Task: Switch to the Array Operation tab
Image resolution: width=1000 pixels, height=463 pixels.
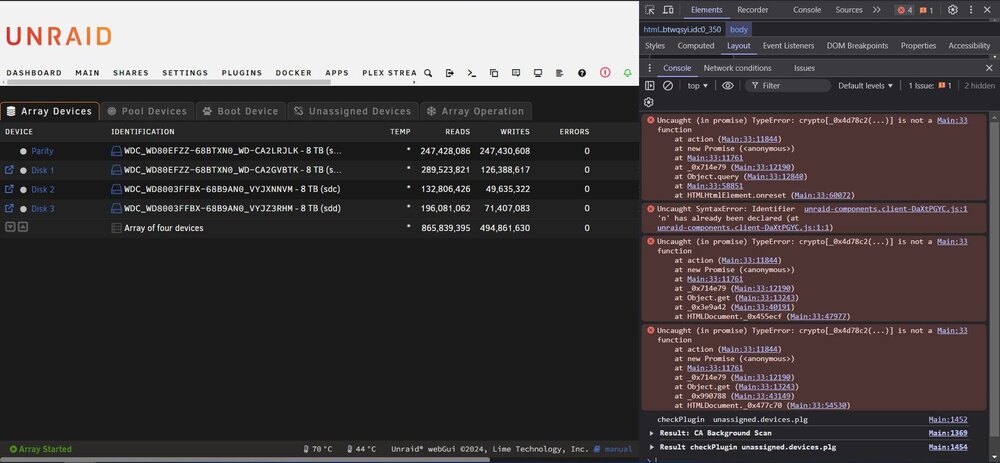Action: pos(476,111)
